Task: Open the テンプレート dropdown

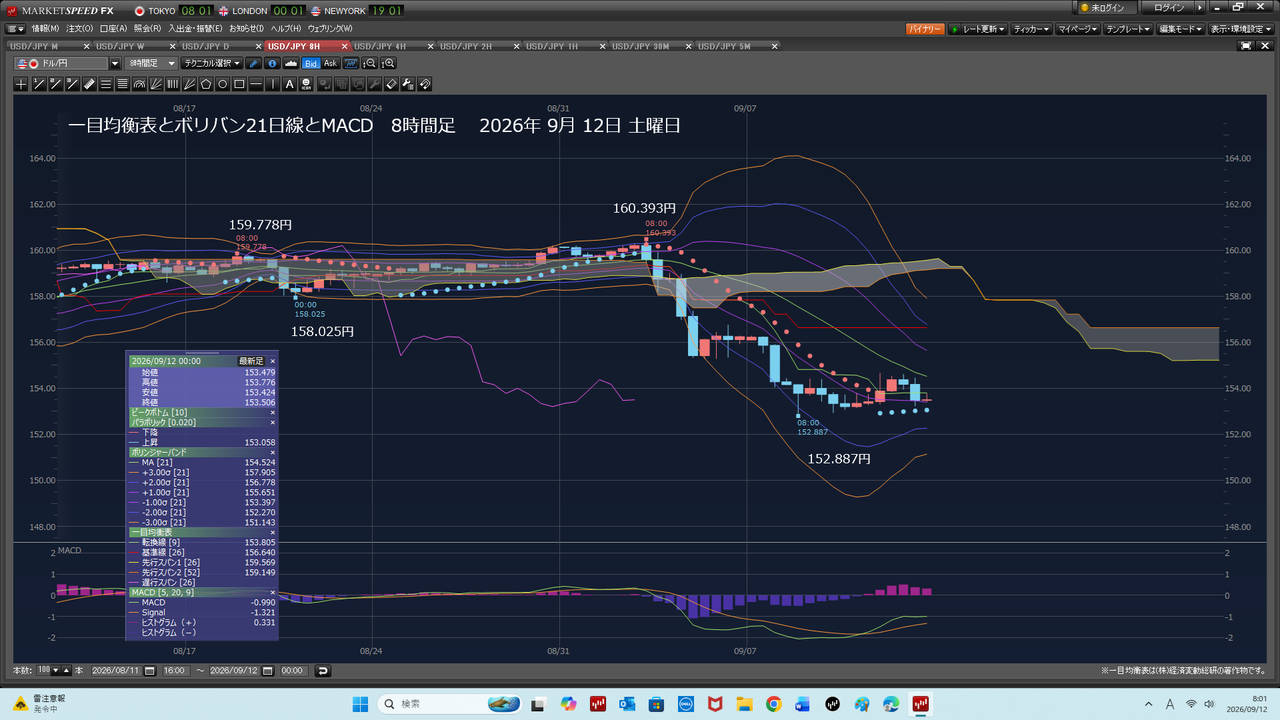Action: [x=1129, y=29]
